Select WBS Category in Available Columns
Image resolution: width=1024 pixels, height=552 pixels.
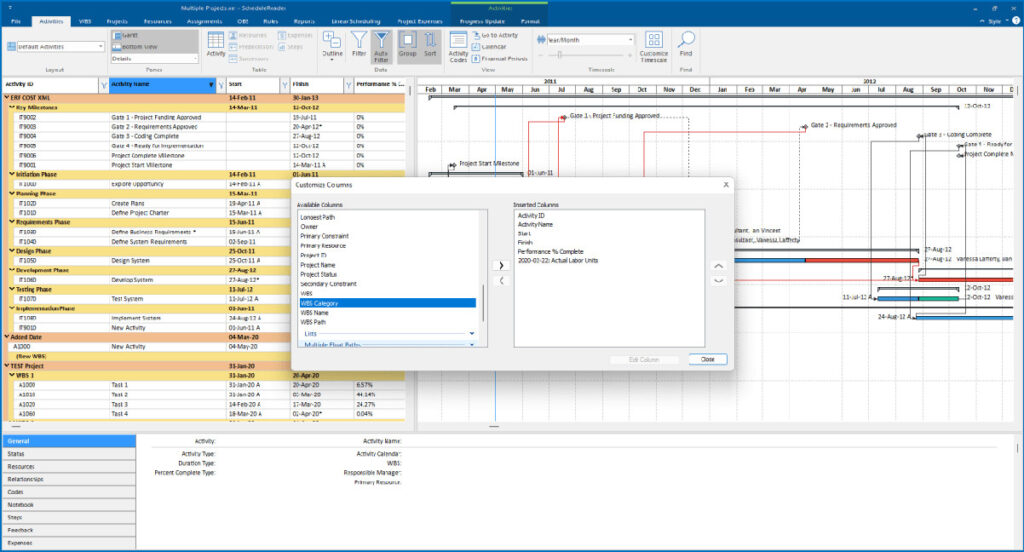[x=387, y=303]
